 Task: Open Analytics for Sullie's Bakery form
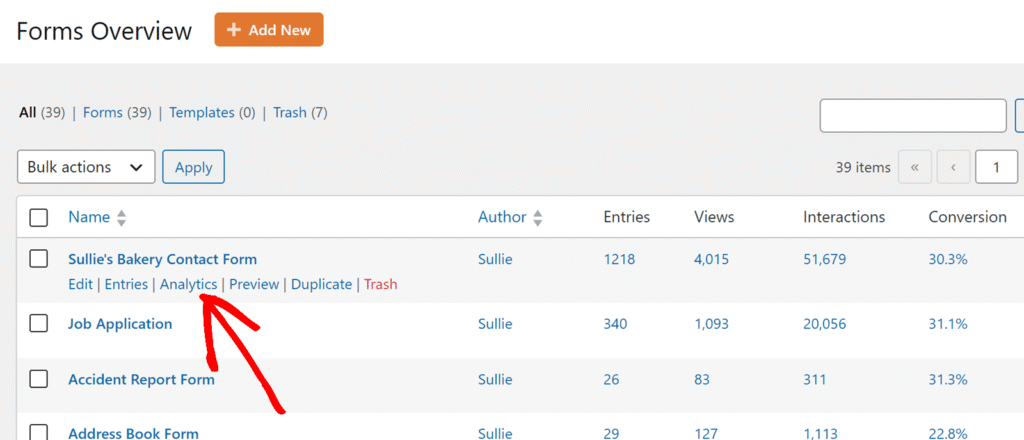click(189, 285)
